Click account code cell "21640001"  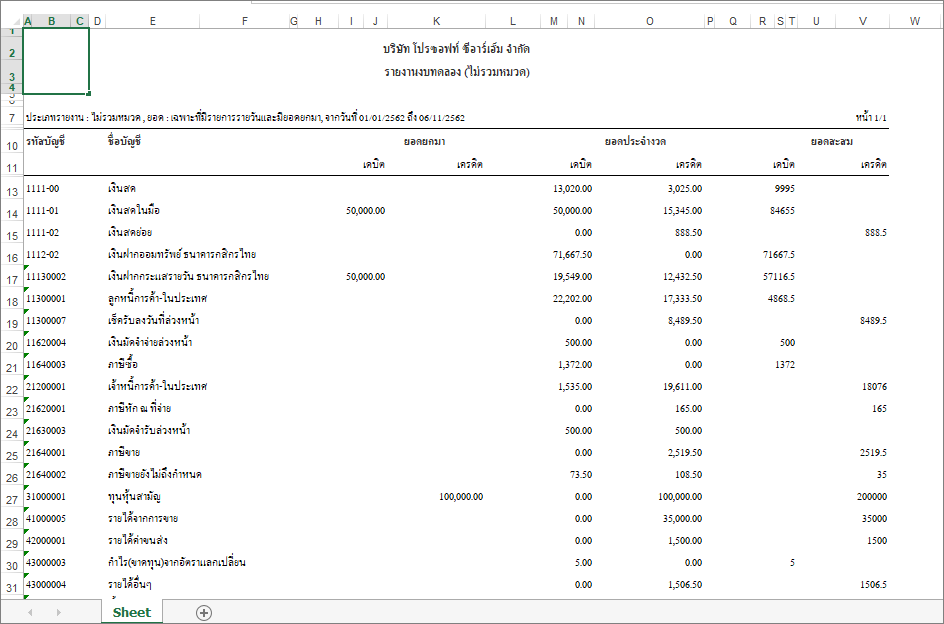click(46, 452)
